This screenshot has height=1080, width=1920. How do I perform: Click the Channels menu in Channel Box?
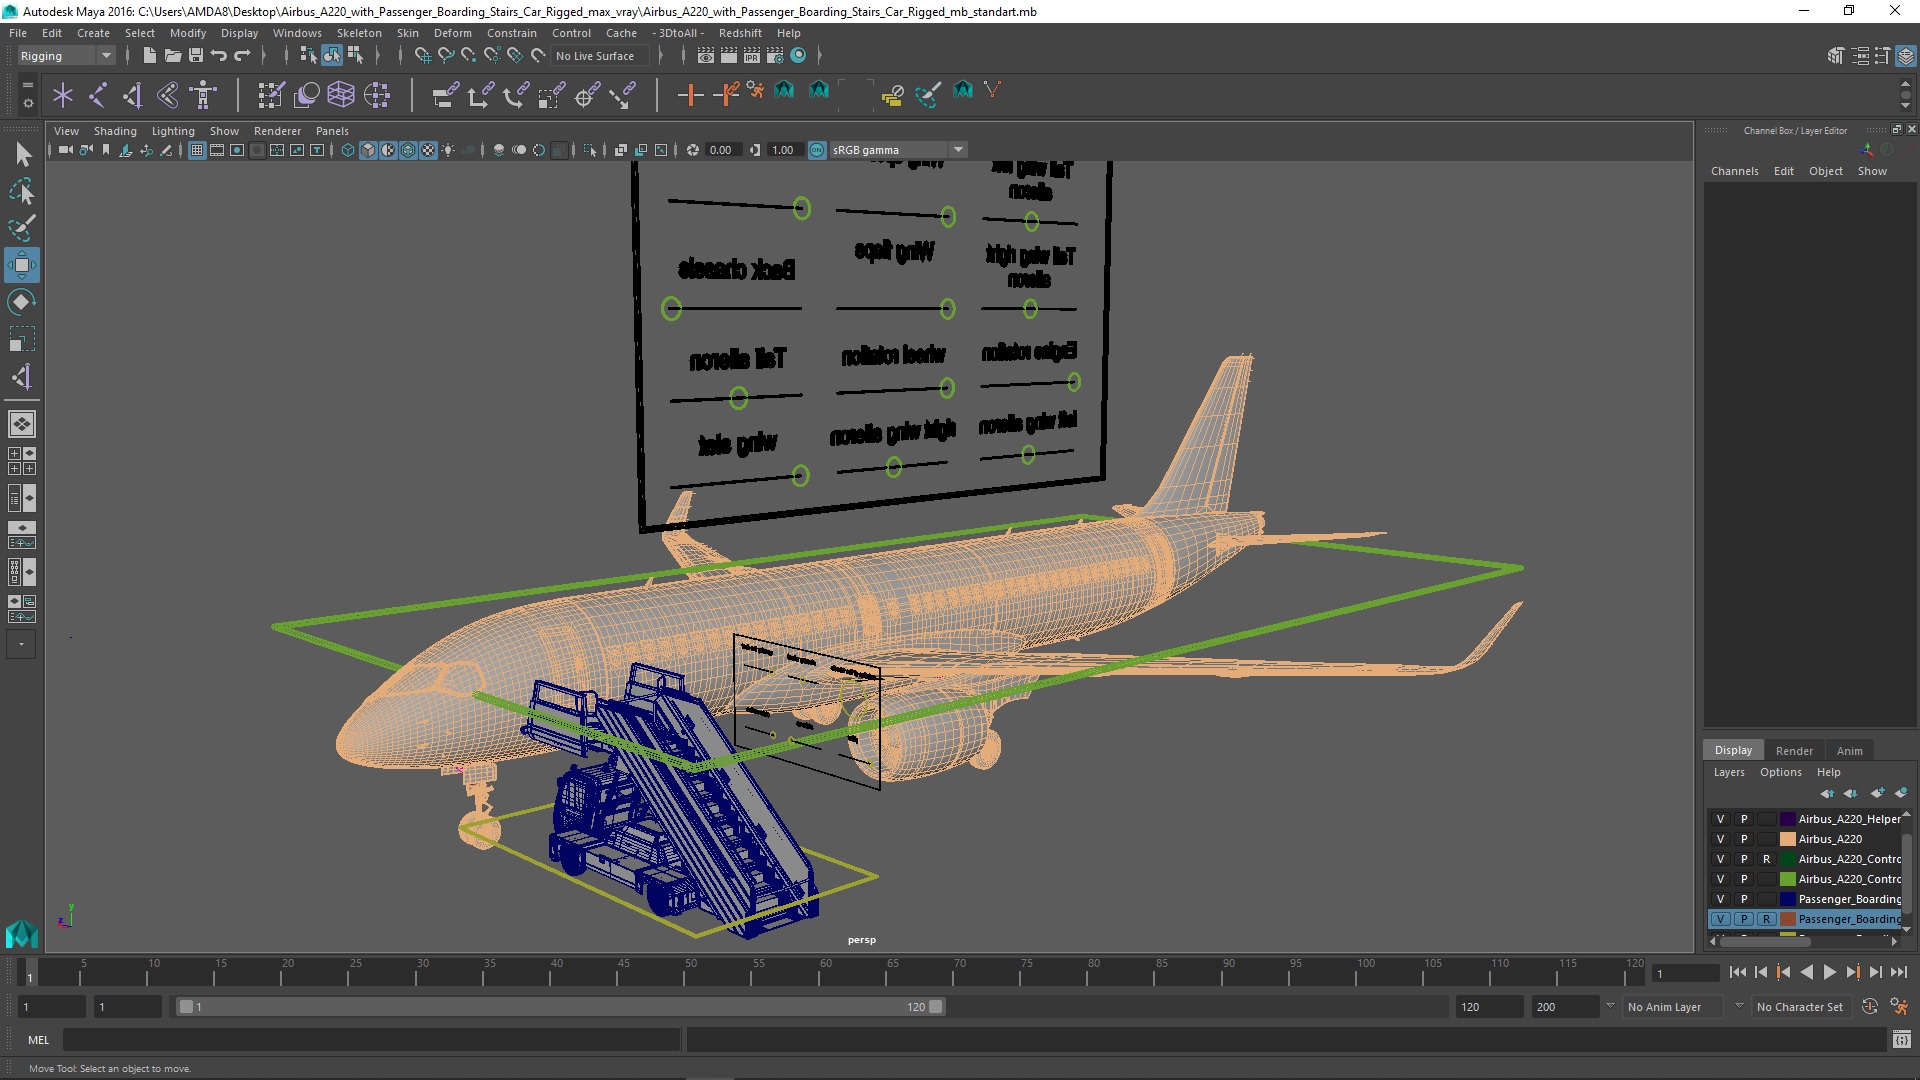click(1734, 171)
